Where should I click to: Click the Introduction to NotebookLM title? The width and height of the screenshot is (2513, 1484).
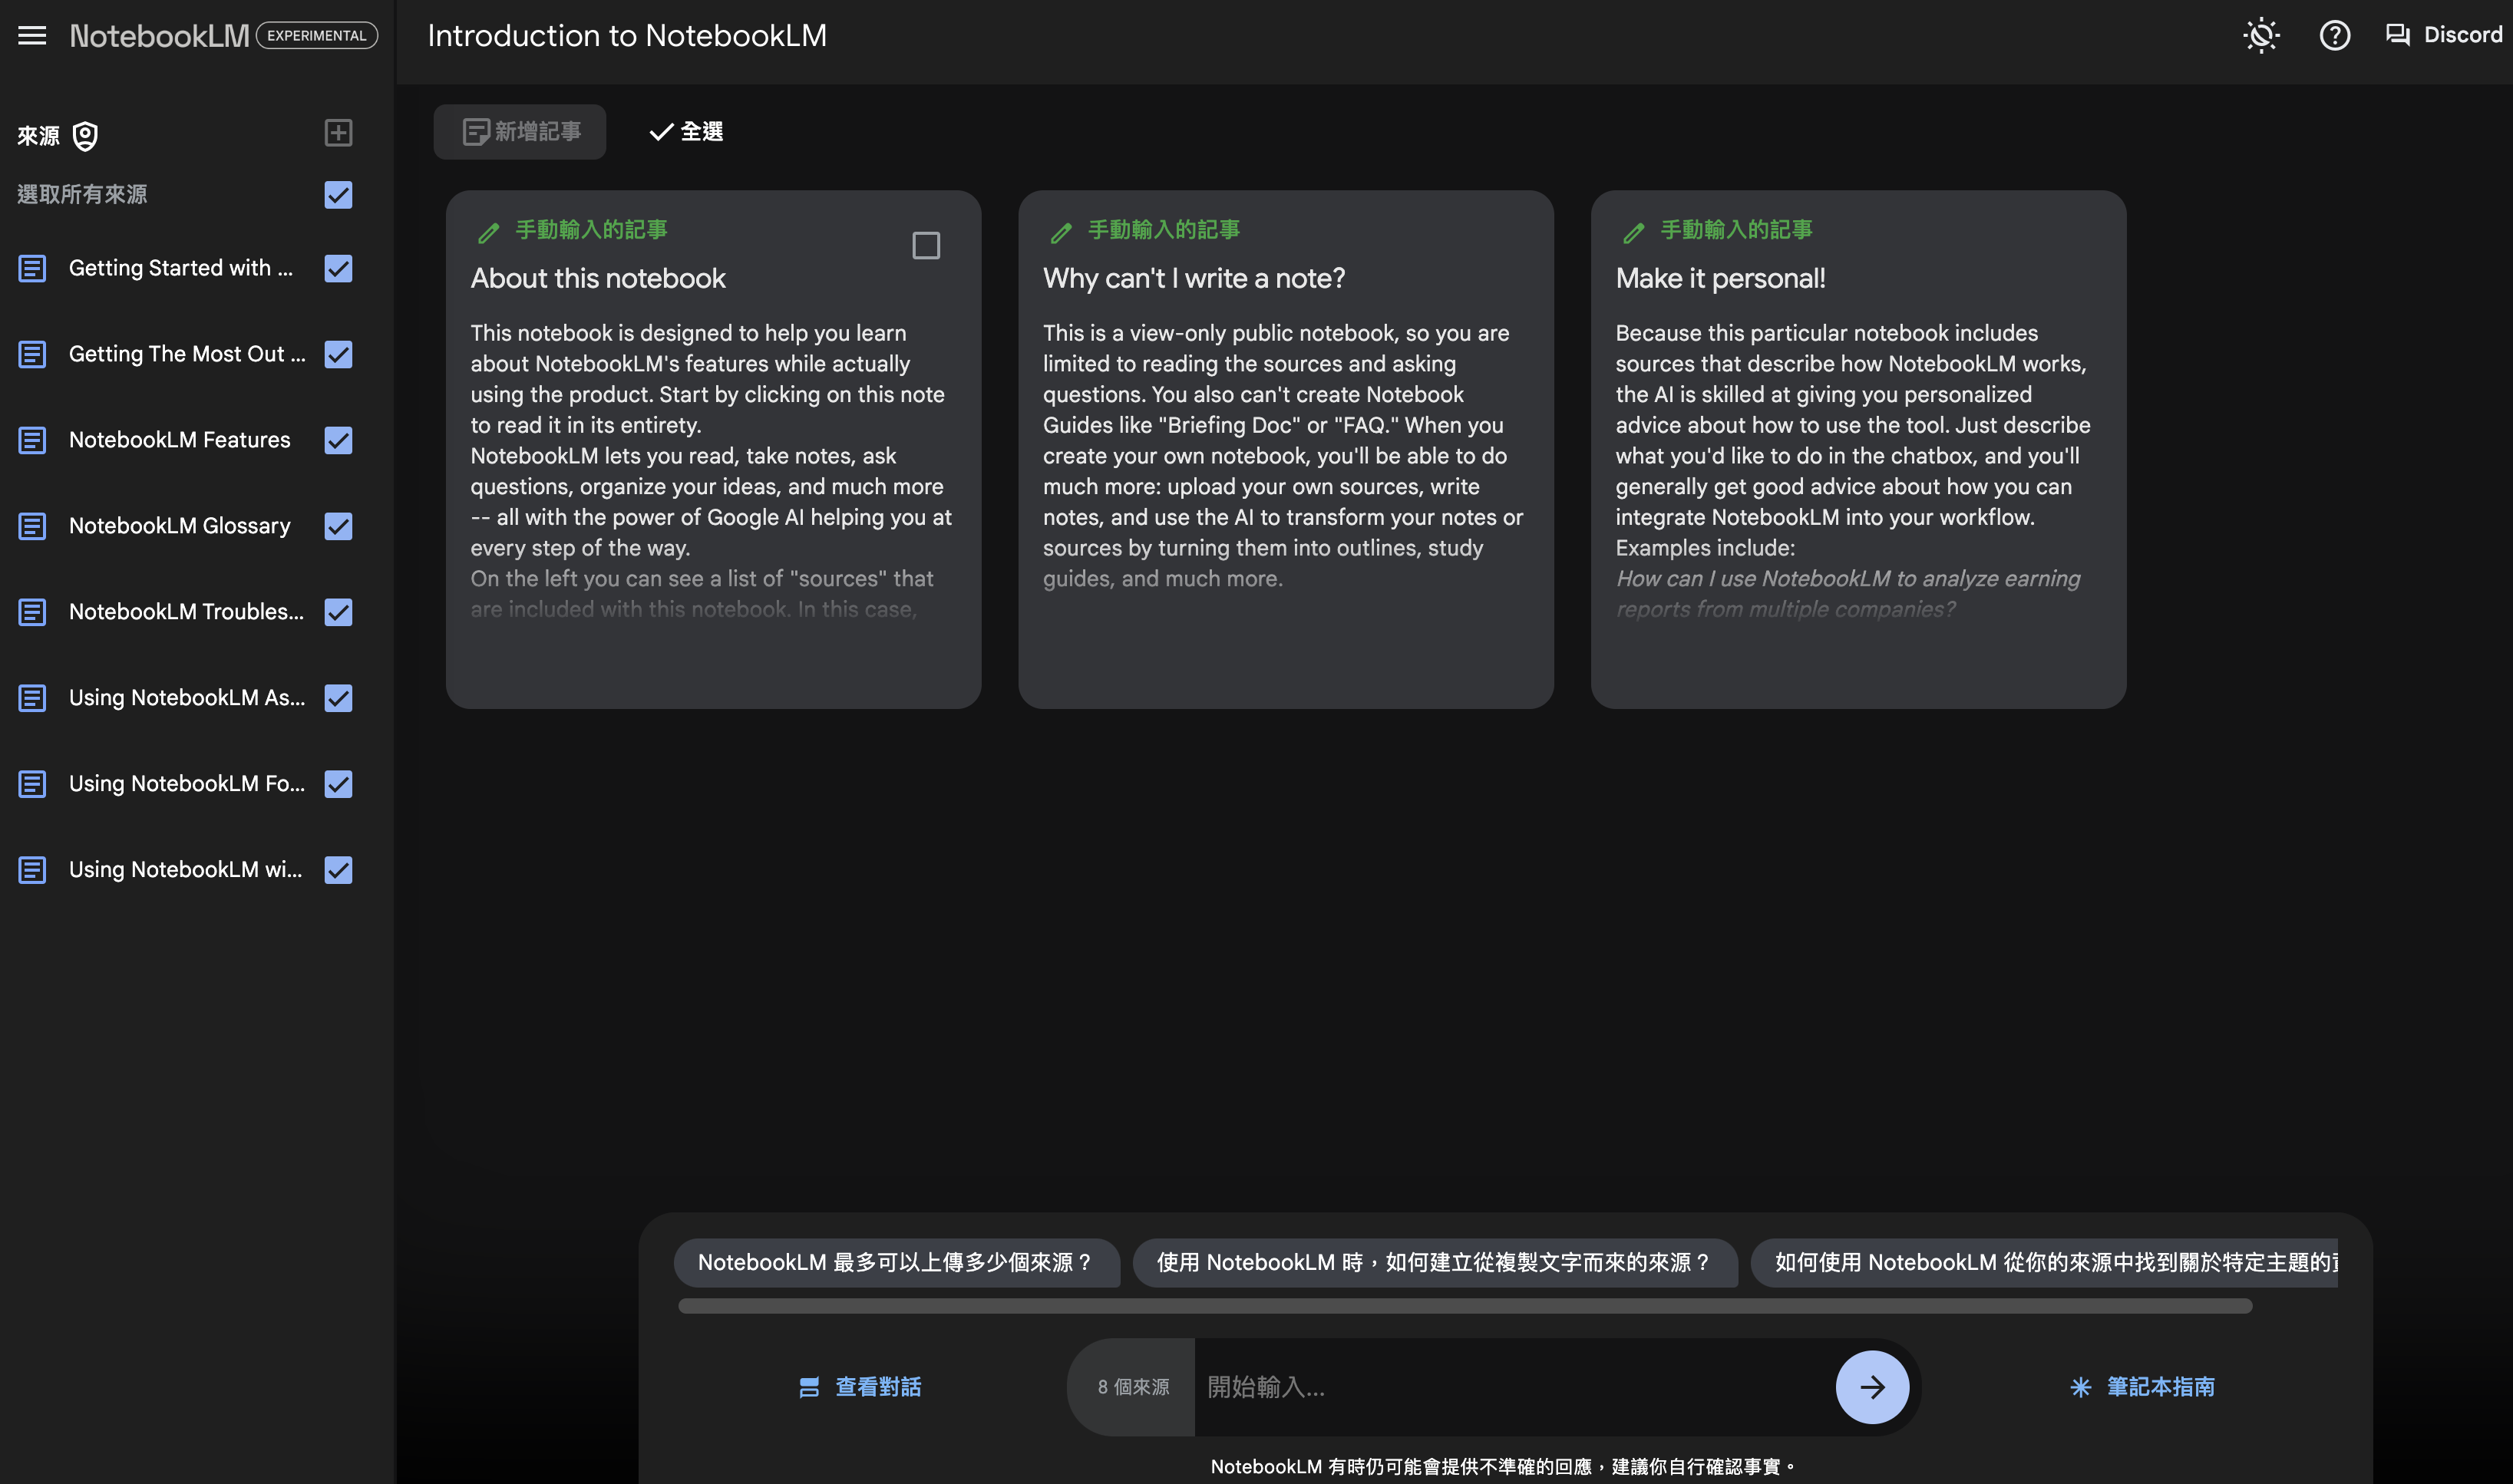(x=627, y=36)
